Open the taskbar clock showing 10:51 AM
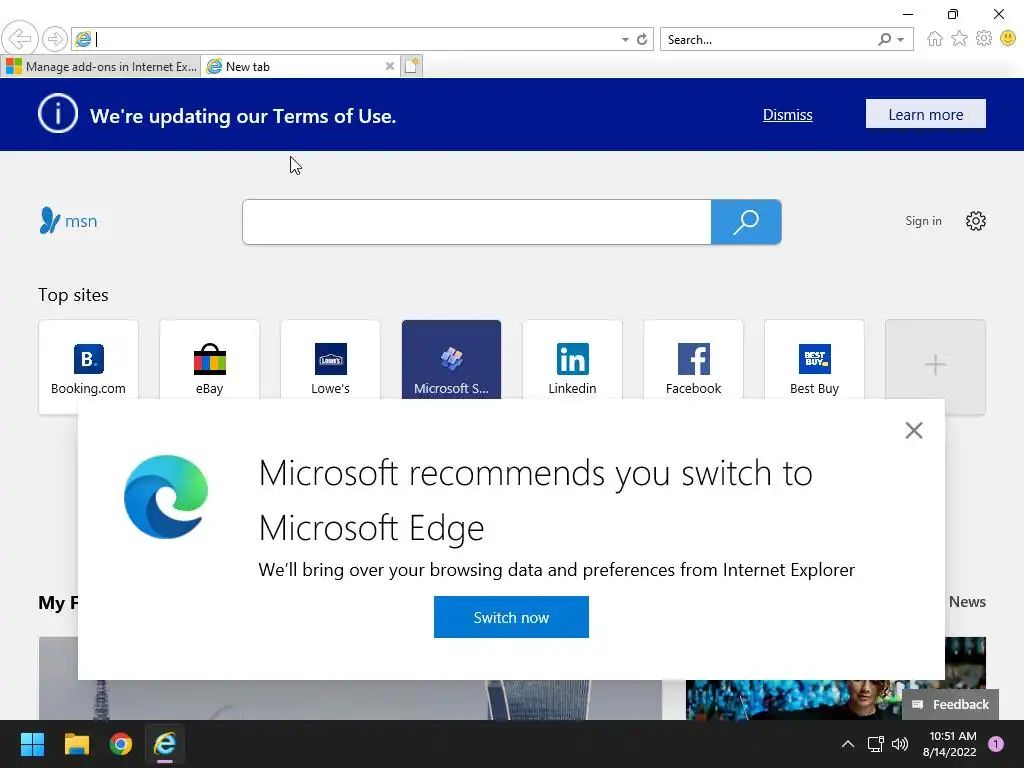Image resolution: width=1024 pixels, height=768 pixels. (x=950, y=744)
